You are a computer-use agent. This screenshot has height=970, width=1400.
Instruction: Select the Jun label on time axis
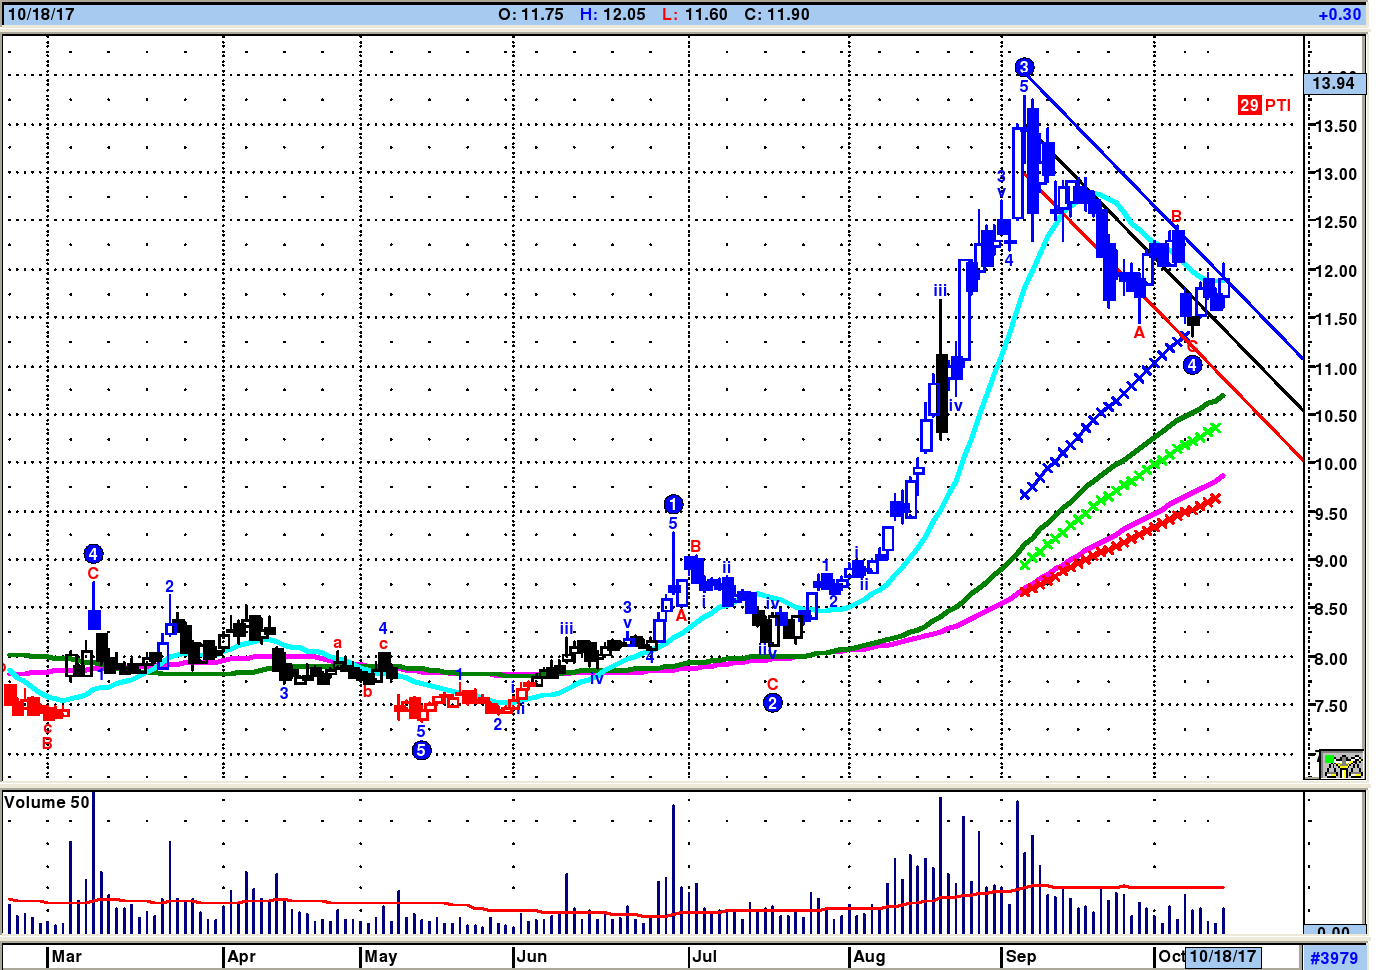pyautogui.click(x=532, y=956)
